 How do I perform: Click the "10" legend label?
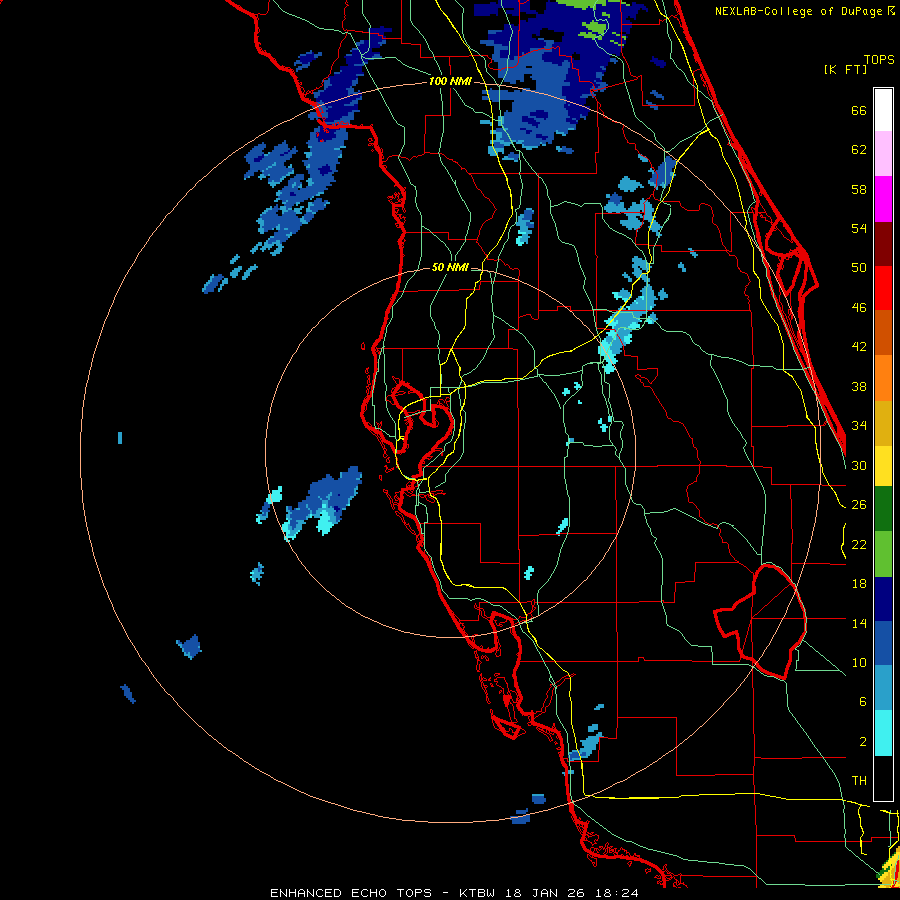click(x=859, y=662)
